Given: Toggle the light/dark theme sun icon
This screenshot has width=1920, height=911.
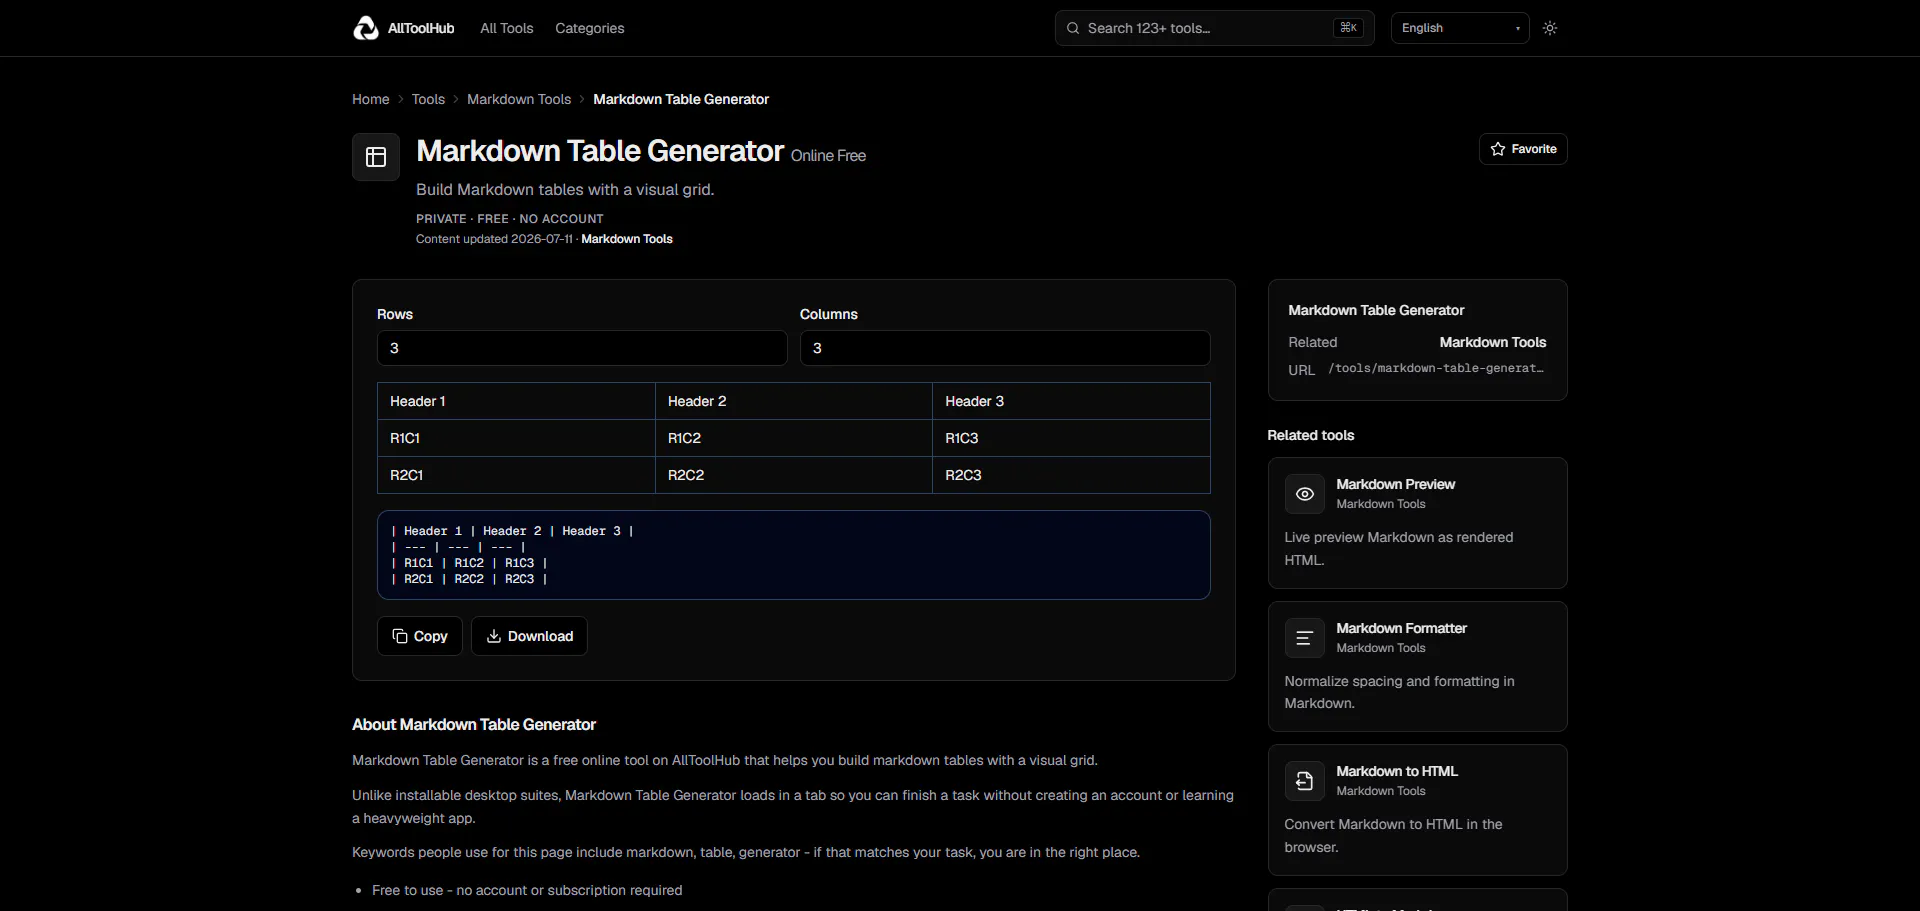Looking at the screenshot, I should (x=1550, y=28).
